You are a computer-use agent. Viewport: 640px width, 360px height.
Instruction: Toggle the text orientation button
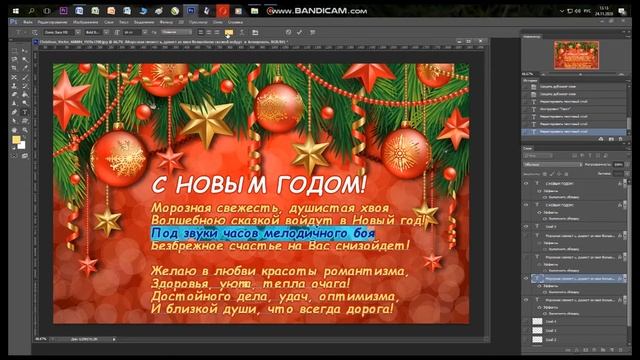(35, 32)
